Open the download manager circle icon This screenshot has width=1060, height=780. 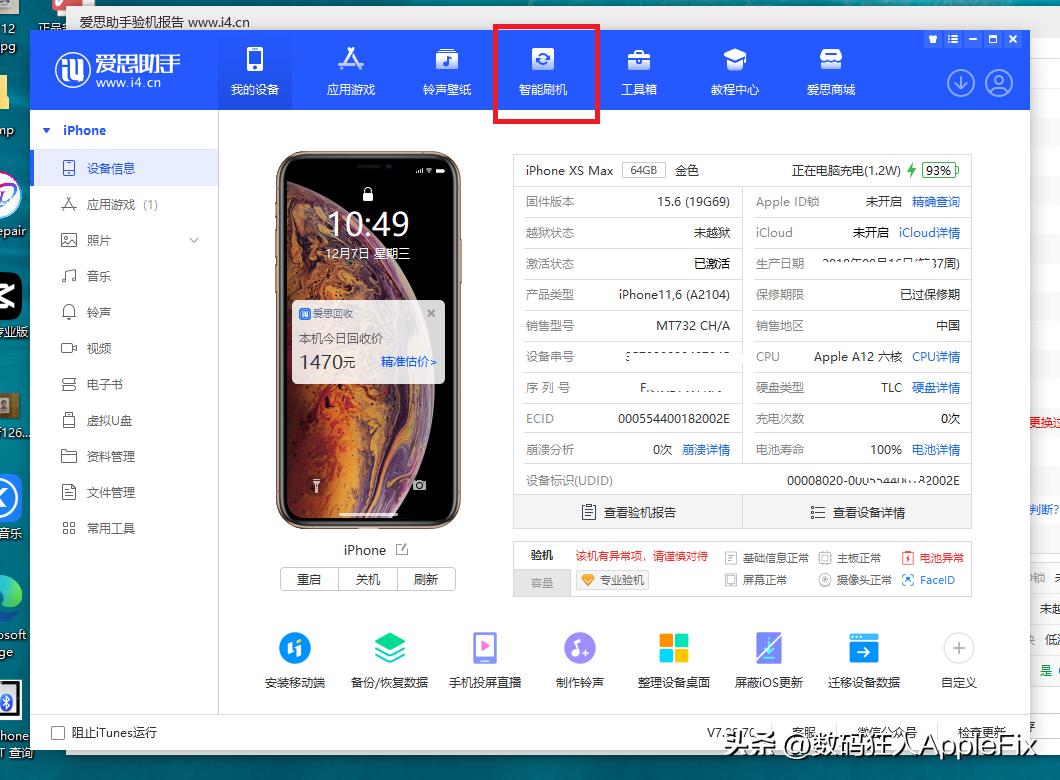[x=960, y=84]
